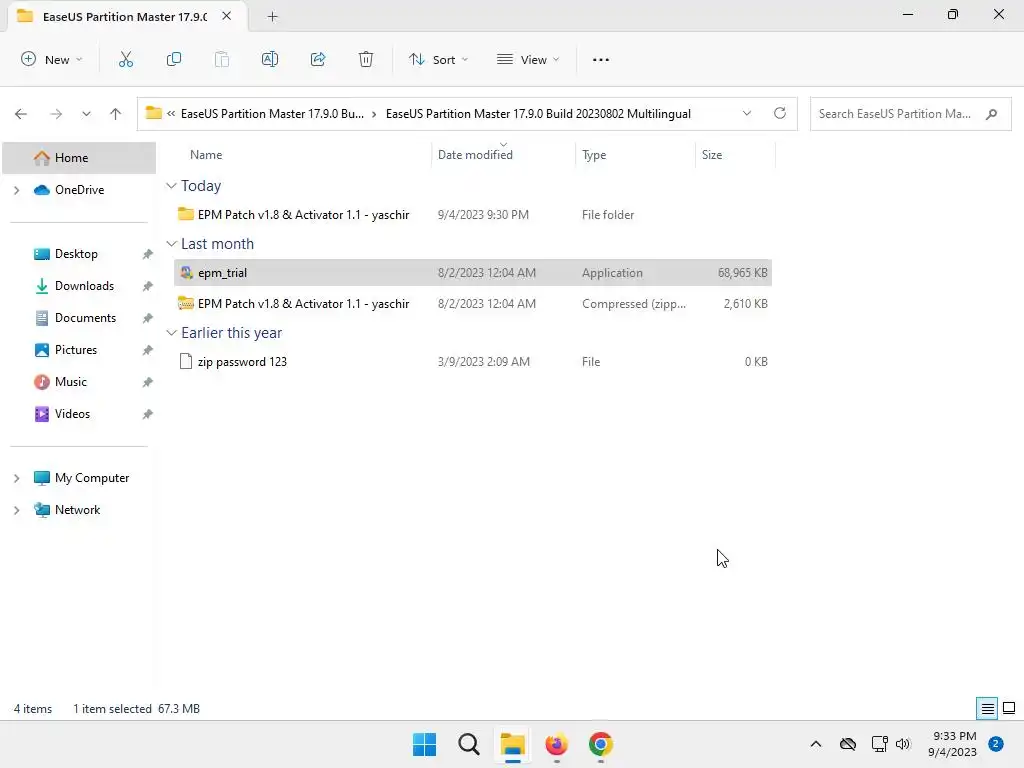Click the Share icon in toolbar

click(x=318, y=59)
